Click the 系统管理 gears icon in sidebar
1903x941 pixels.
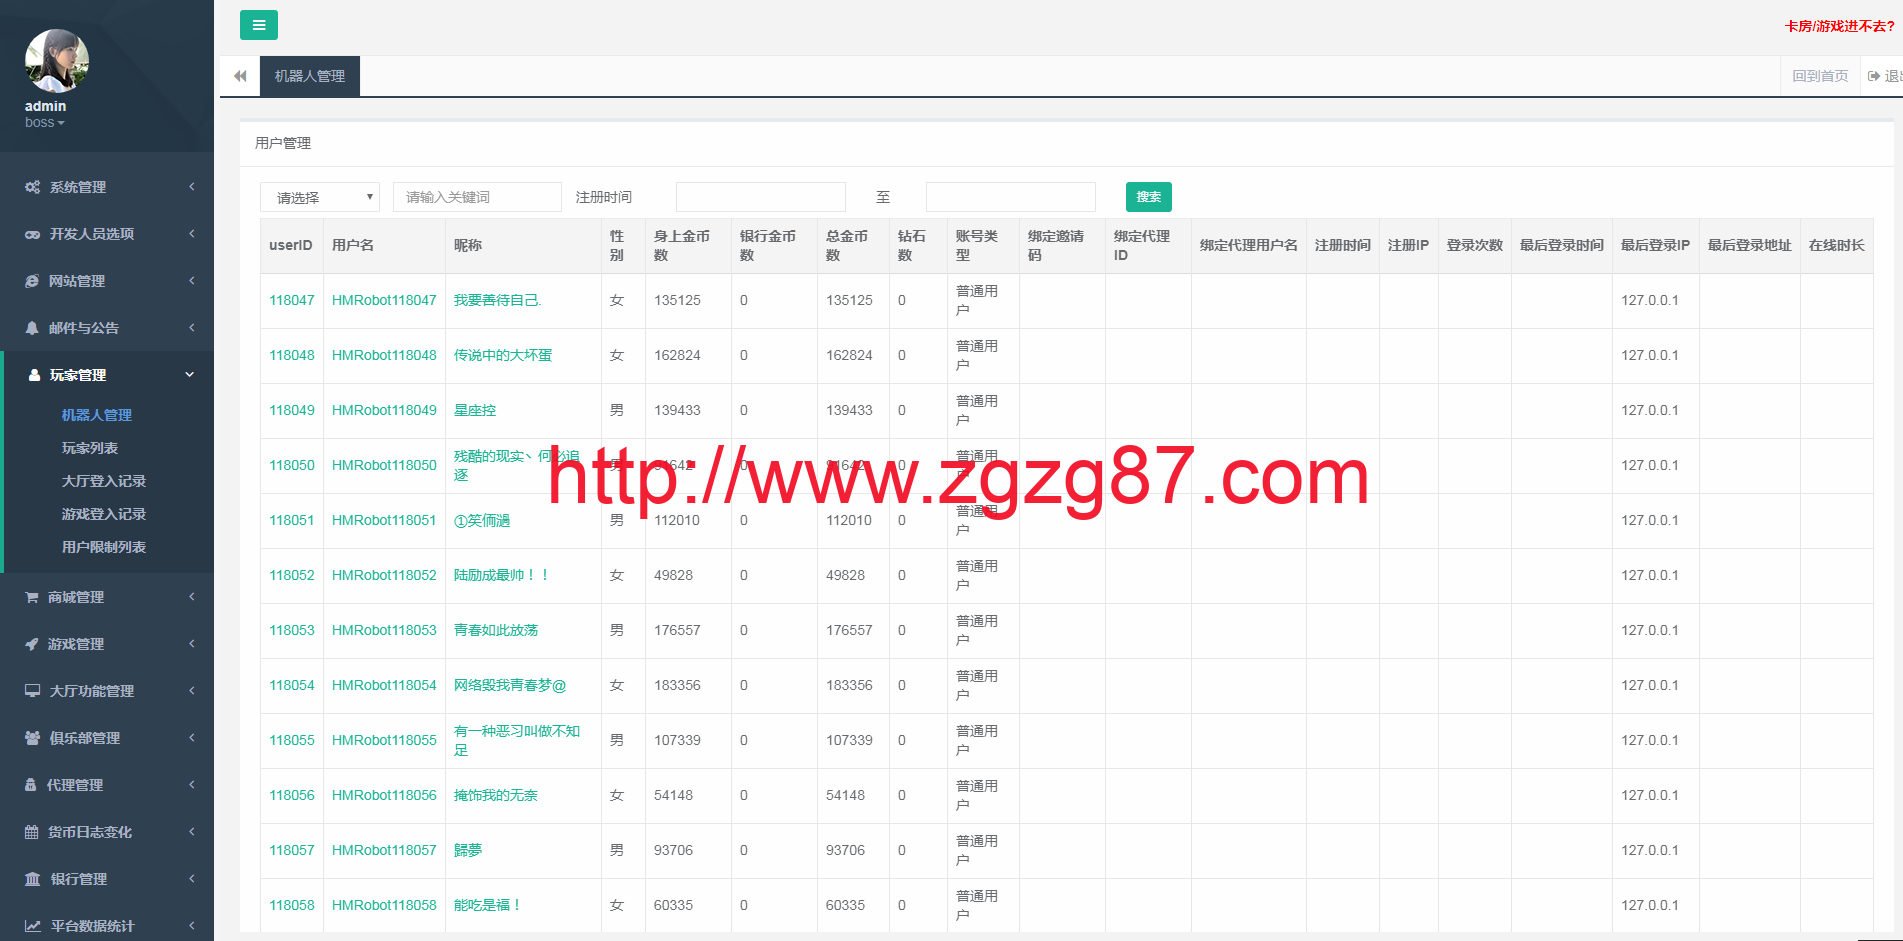point(32,187)
